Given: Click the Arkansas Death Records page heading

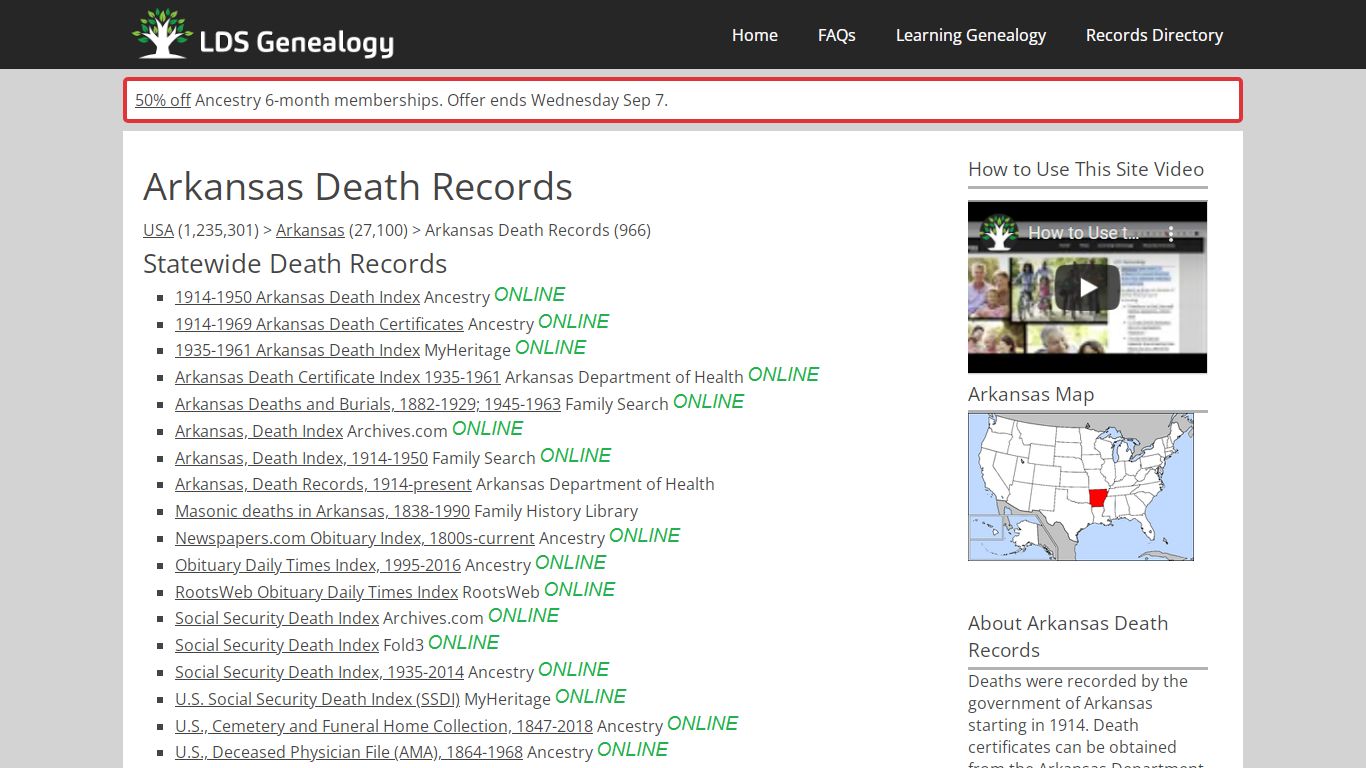Looking at the screenshot, I should point(358,187).
